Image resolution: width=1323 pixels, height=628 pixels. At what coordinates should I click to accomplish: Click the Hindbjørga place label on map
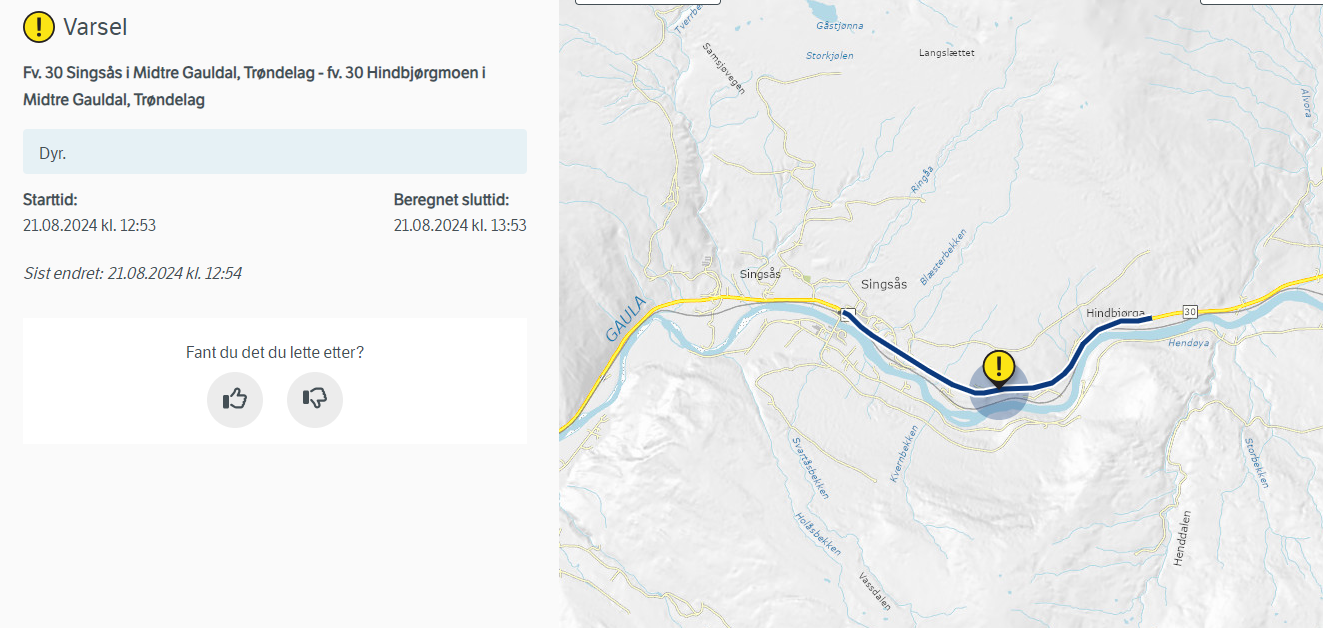(x=1114, y=313)
